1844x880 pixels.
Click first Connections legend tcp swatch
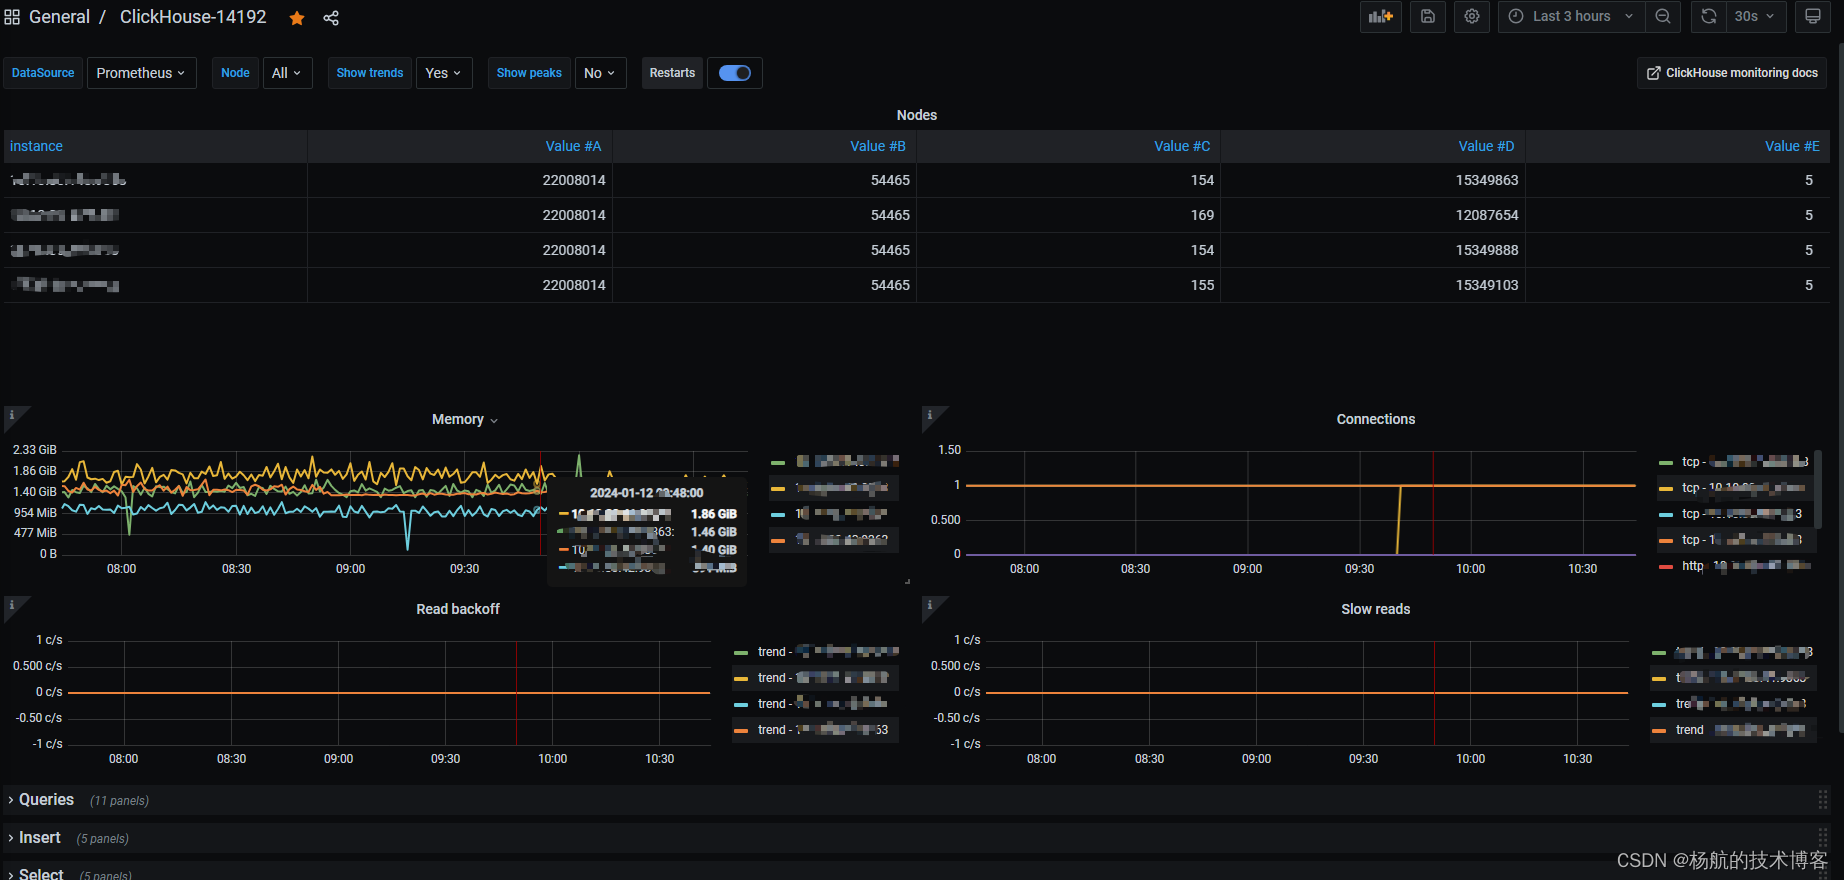[x=1666, y=462]
